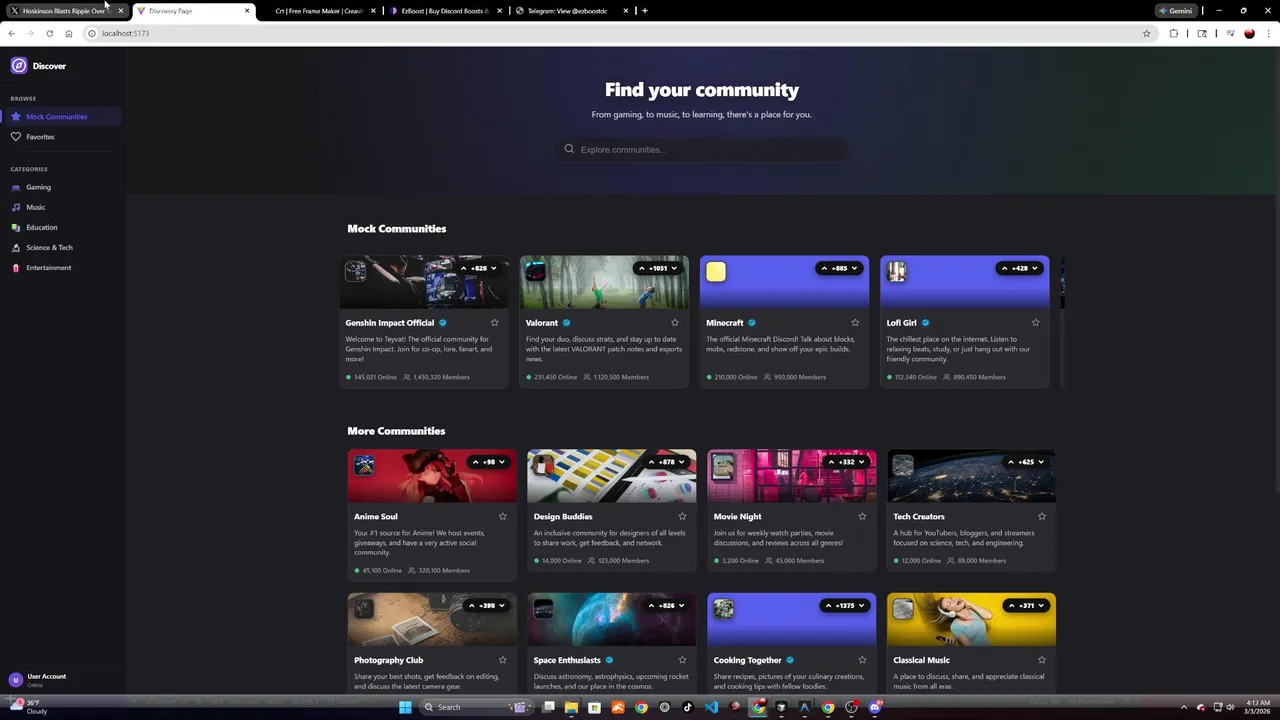Toggle favorite star on Valorant card
1280x720 pixels.
tap(675, 323)
